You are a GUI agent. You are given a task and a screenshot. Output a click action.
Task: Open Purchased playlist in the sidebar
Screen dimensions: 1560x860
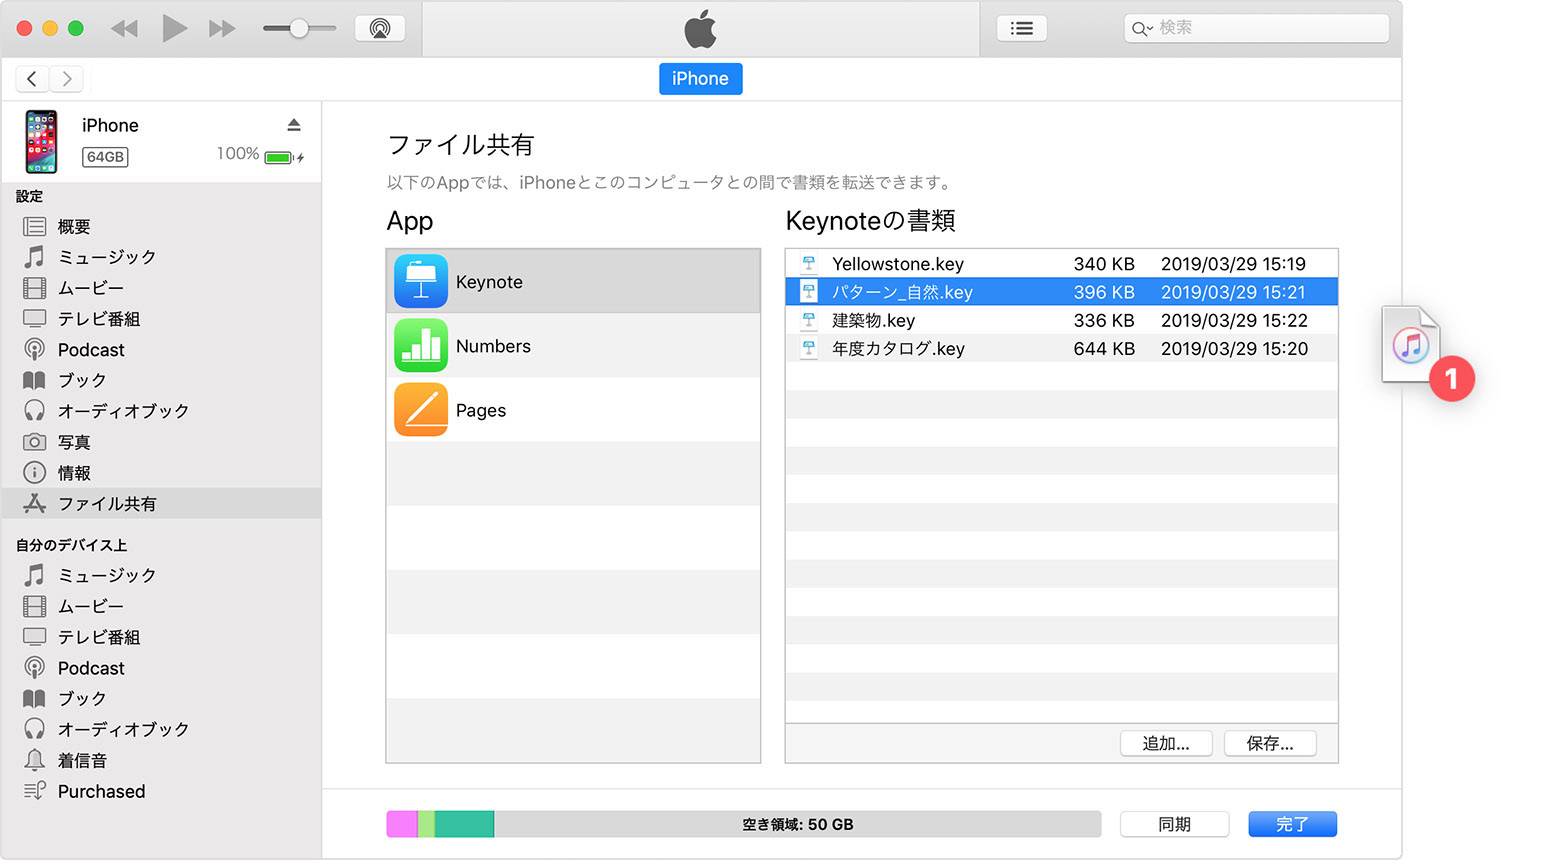(161, 791)
